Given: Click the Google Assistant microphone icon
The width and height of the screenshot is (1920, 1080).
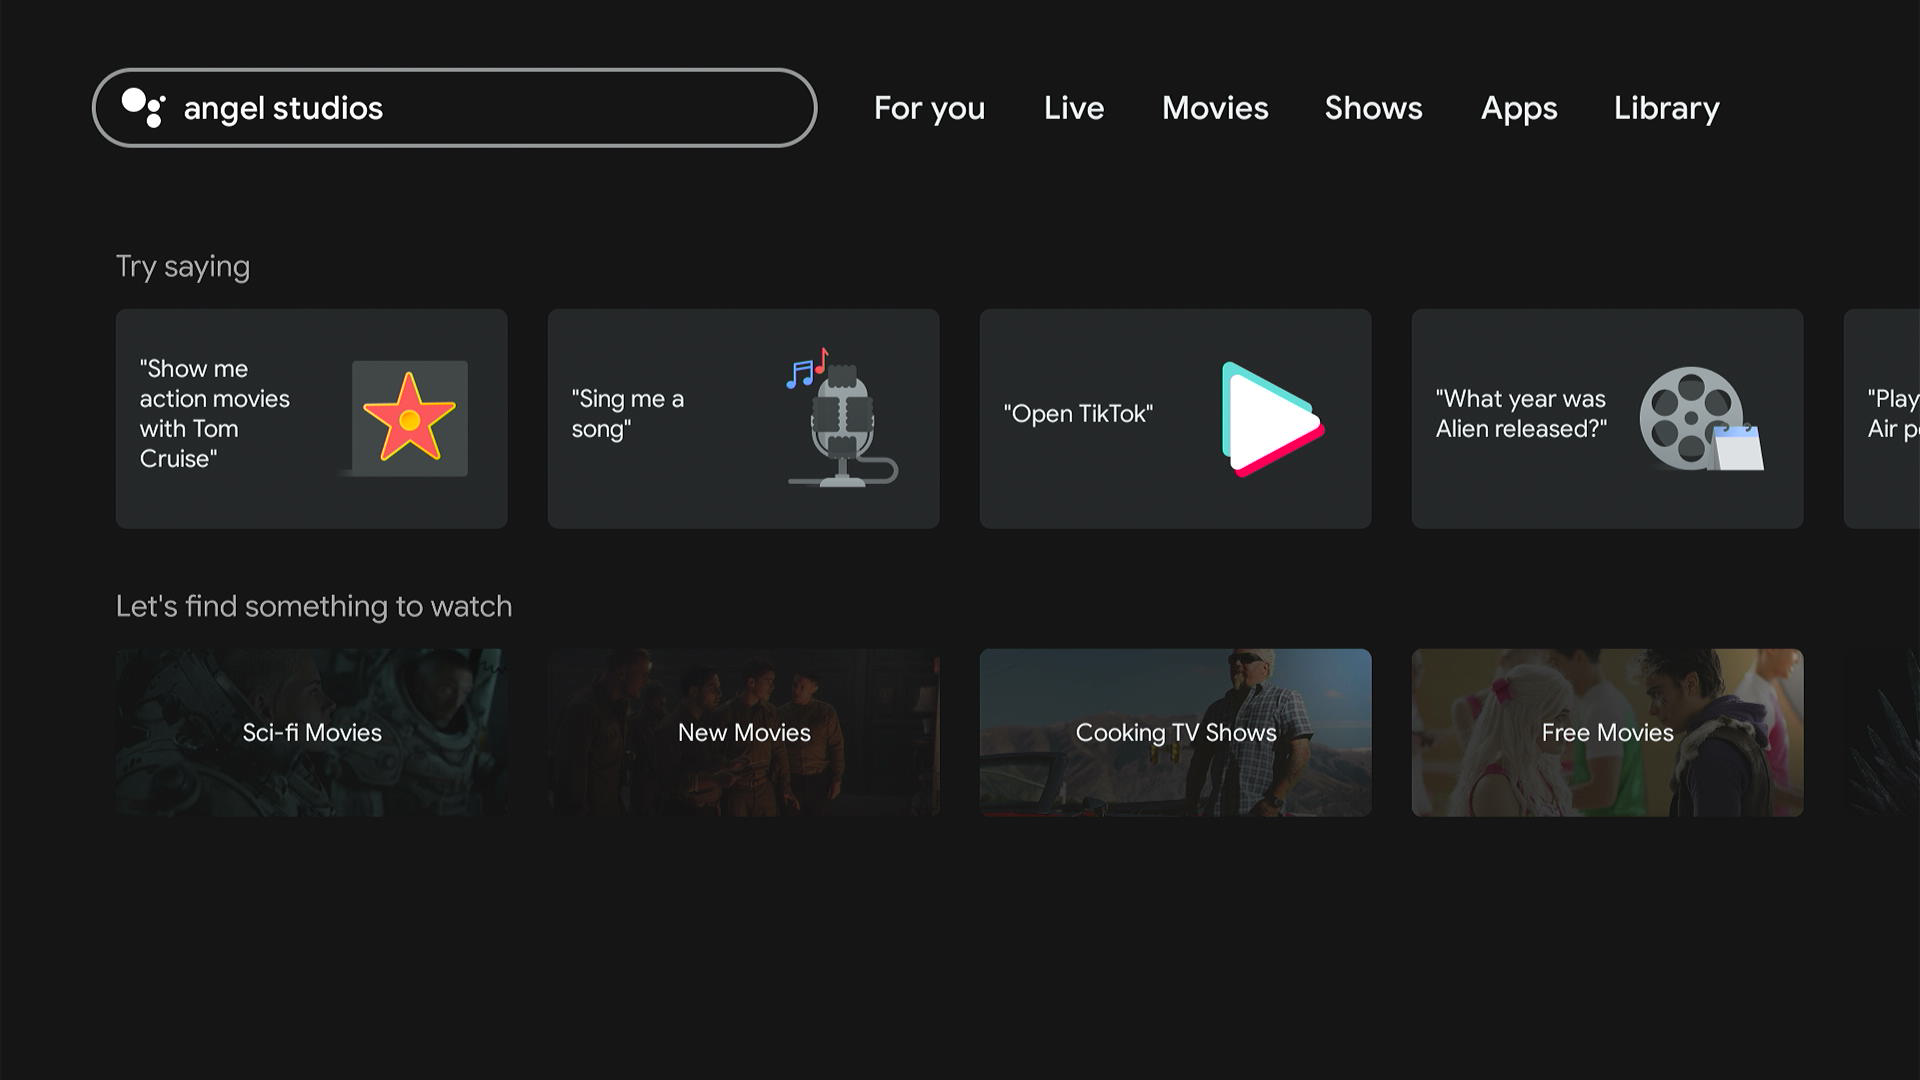Looking at the screenshot, I should click(x=142, y=108).
